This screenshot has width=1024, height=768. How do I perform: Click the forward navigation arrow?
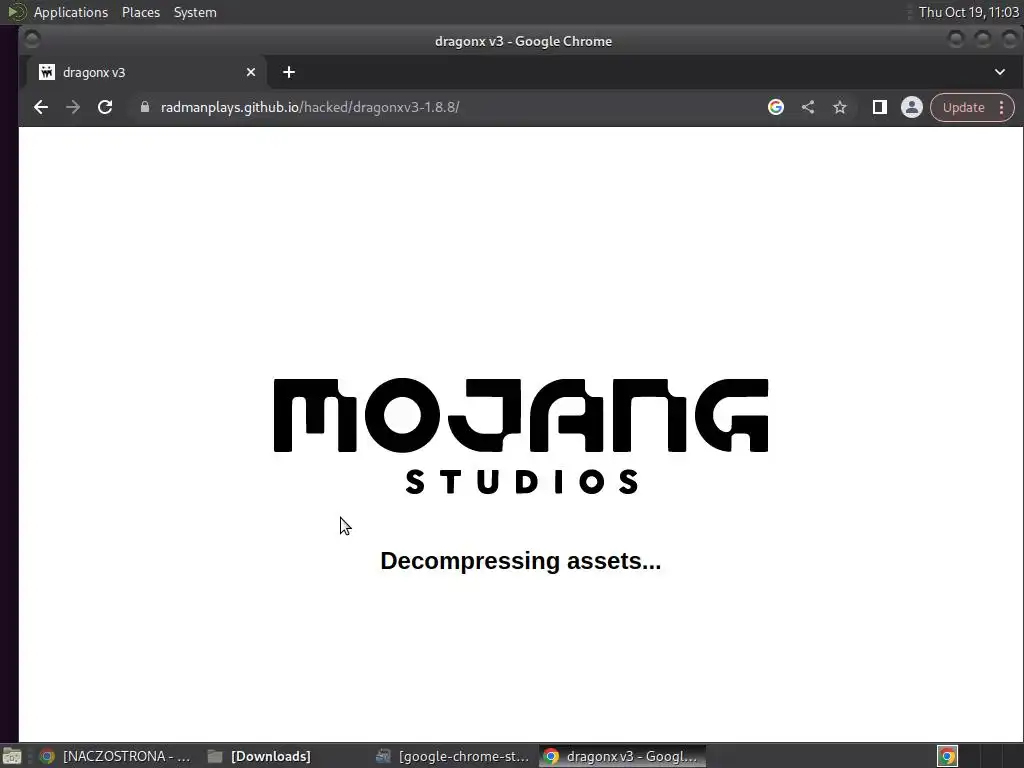point(73,107)
